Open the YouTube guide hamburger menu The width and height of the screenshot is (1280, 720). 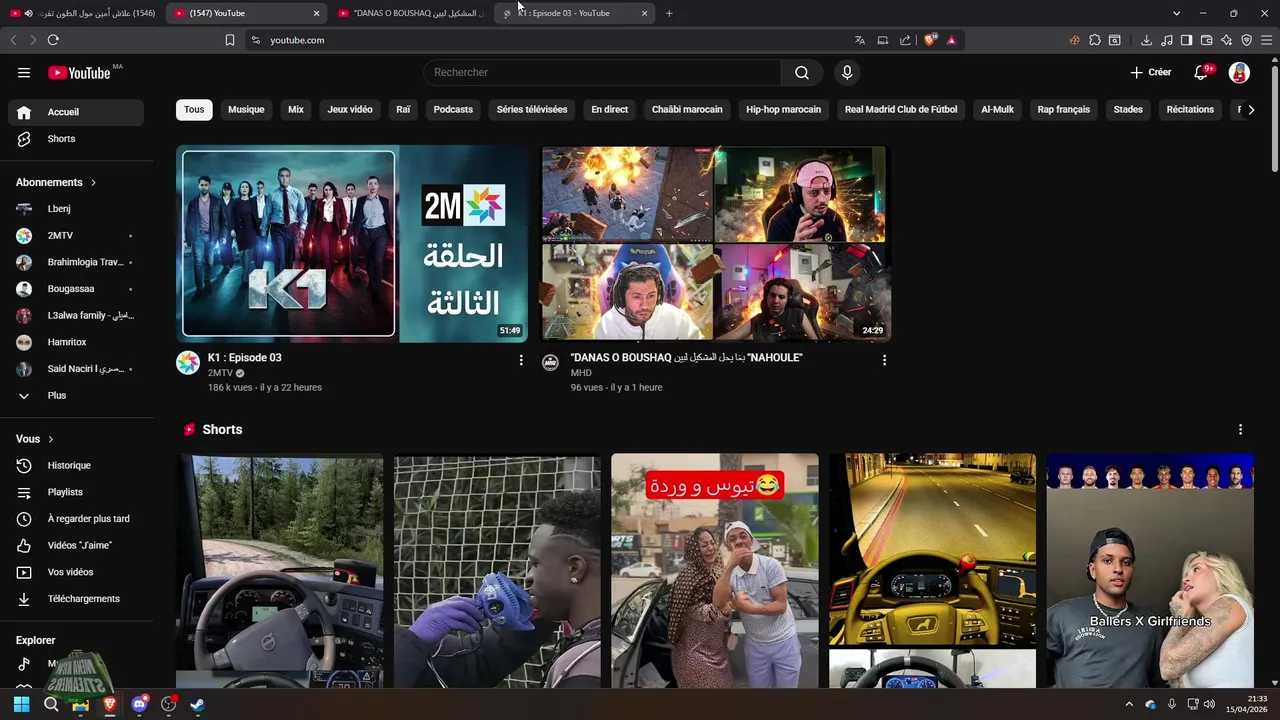tap(24, 72)
